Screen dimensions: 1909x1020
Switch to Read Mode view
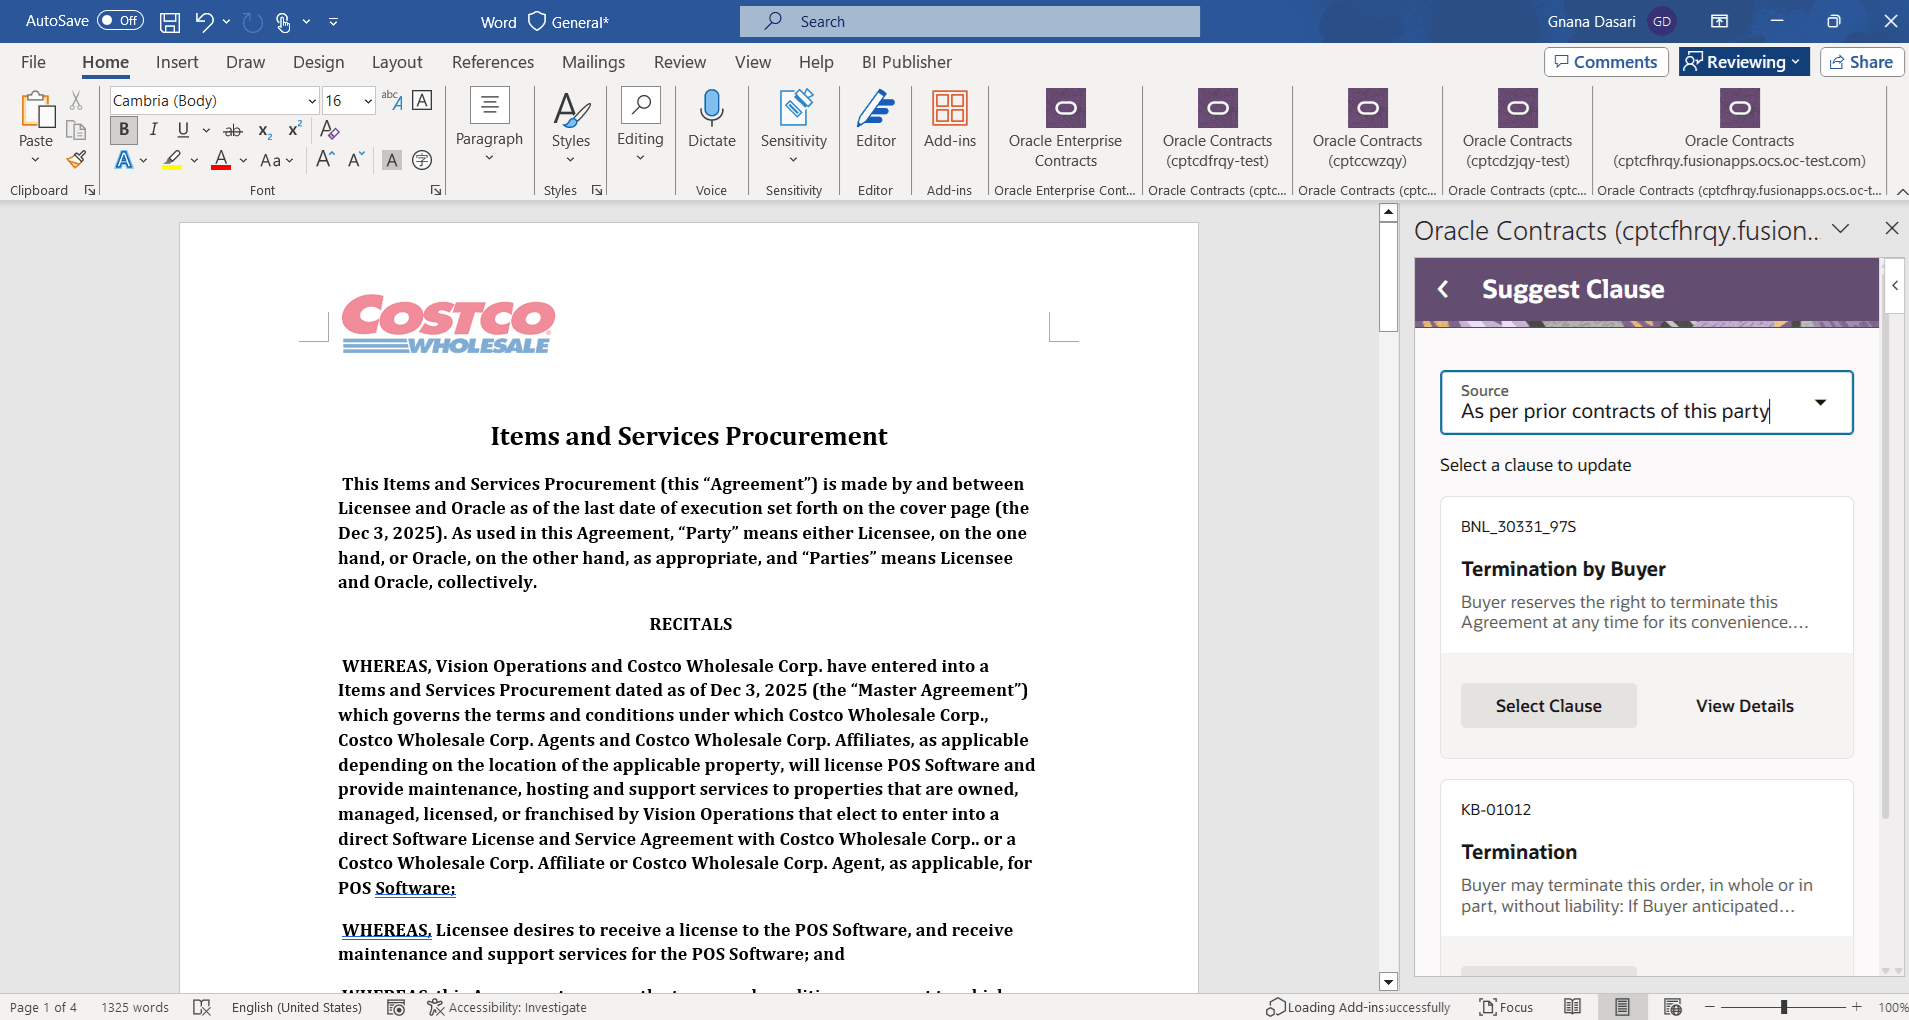click(x=1573, y=1007)
